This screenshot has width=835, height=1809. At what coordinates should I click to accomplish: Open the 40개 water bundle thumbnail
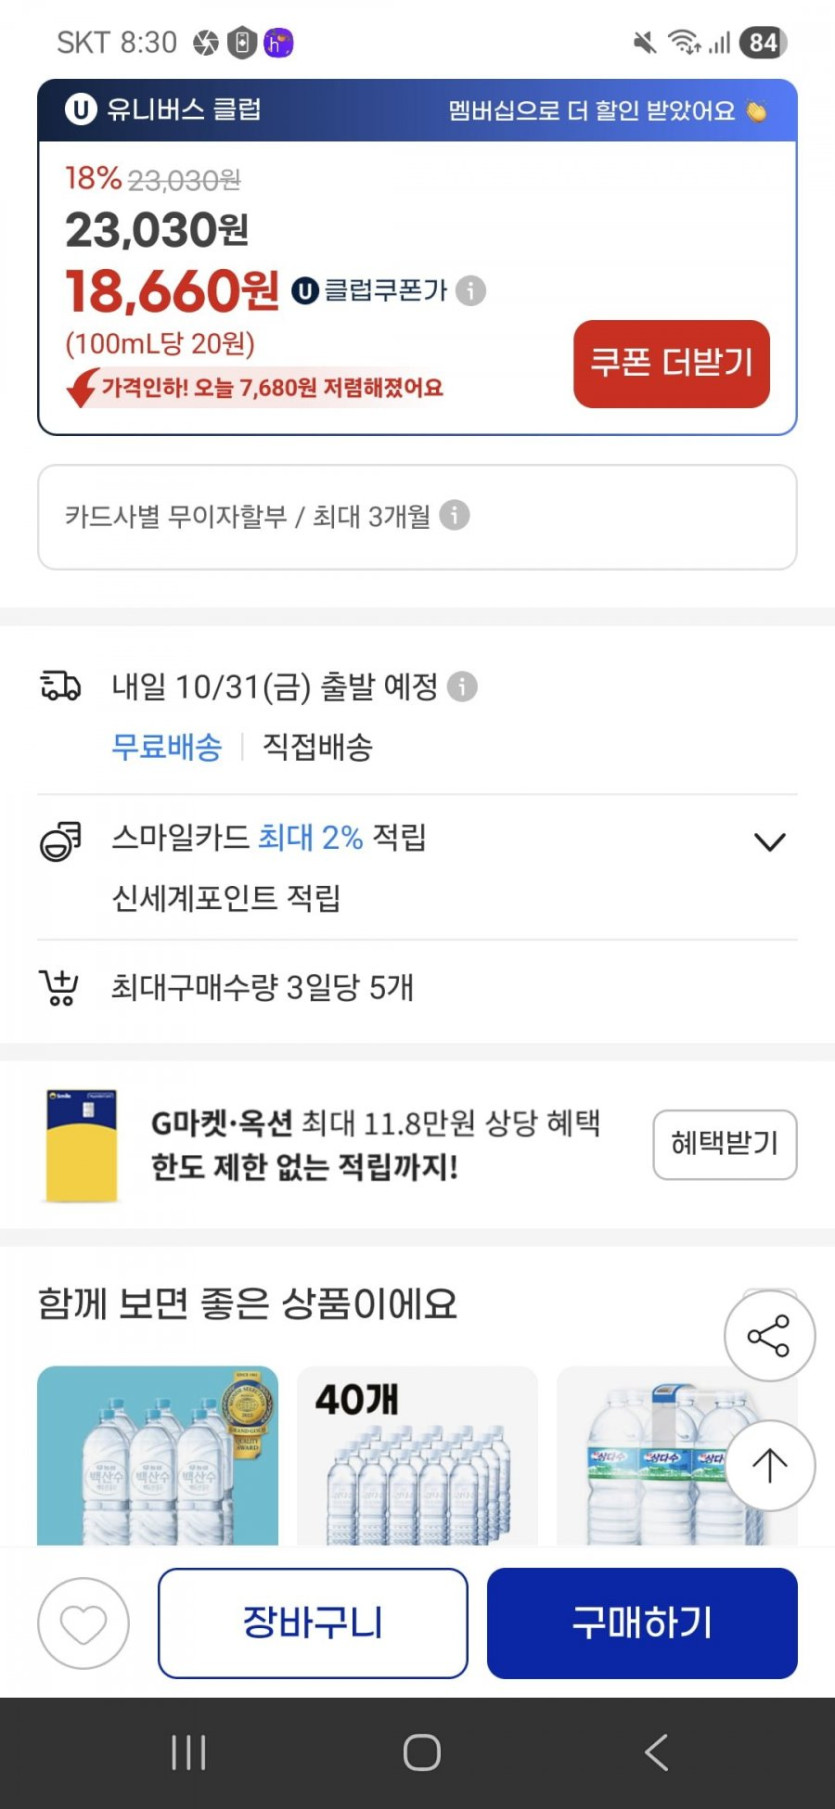417,1455
